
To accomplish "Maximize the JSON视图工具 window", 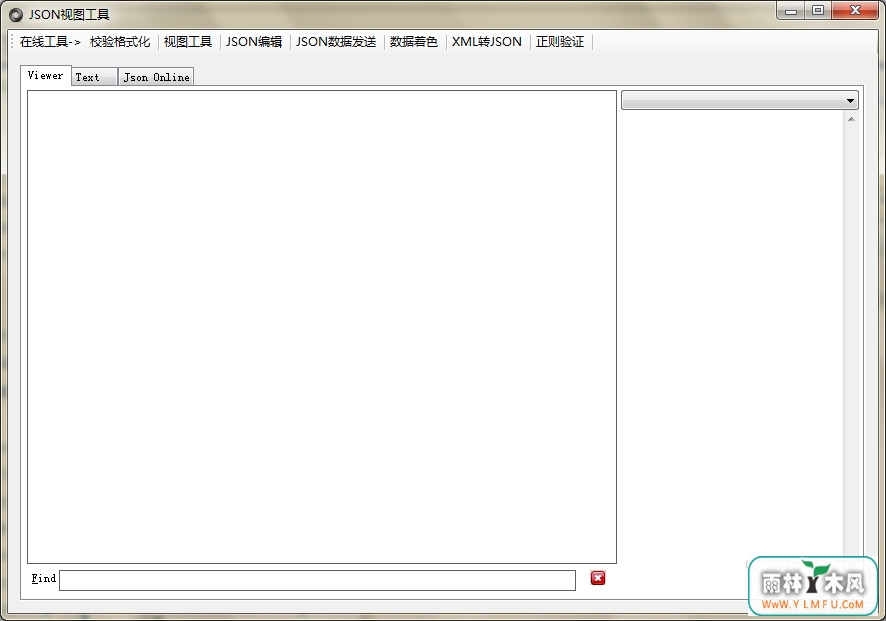I will (818, 11).
